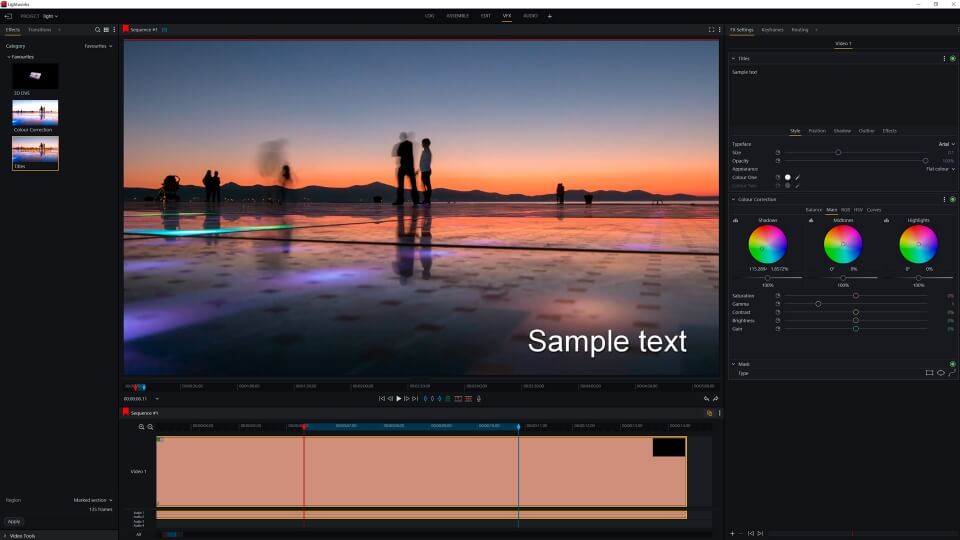
Task: Select the rectangle mask shape
Action: click(929, 373)
